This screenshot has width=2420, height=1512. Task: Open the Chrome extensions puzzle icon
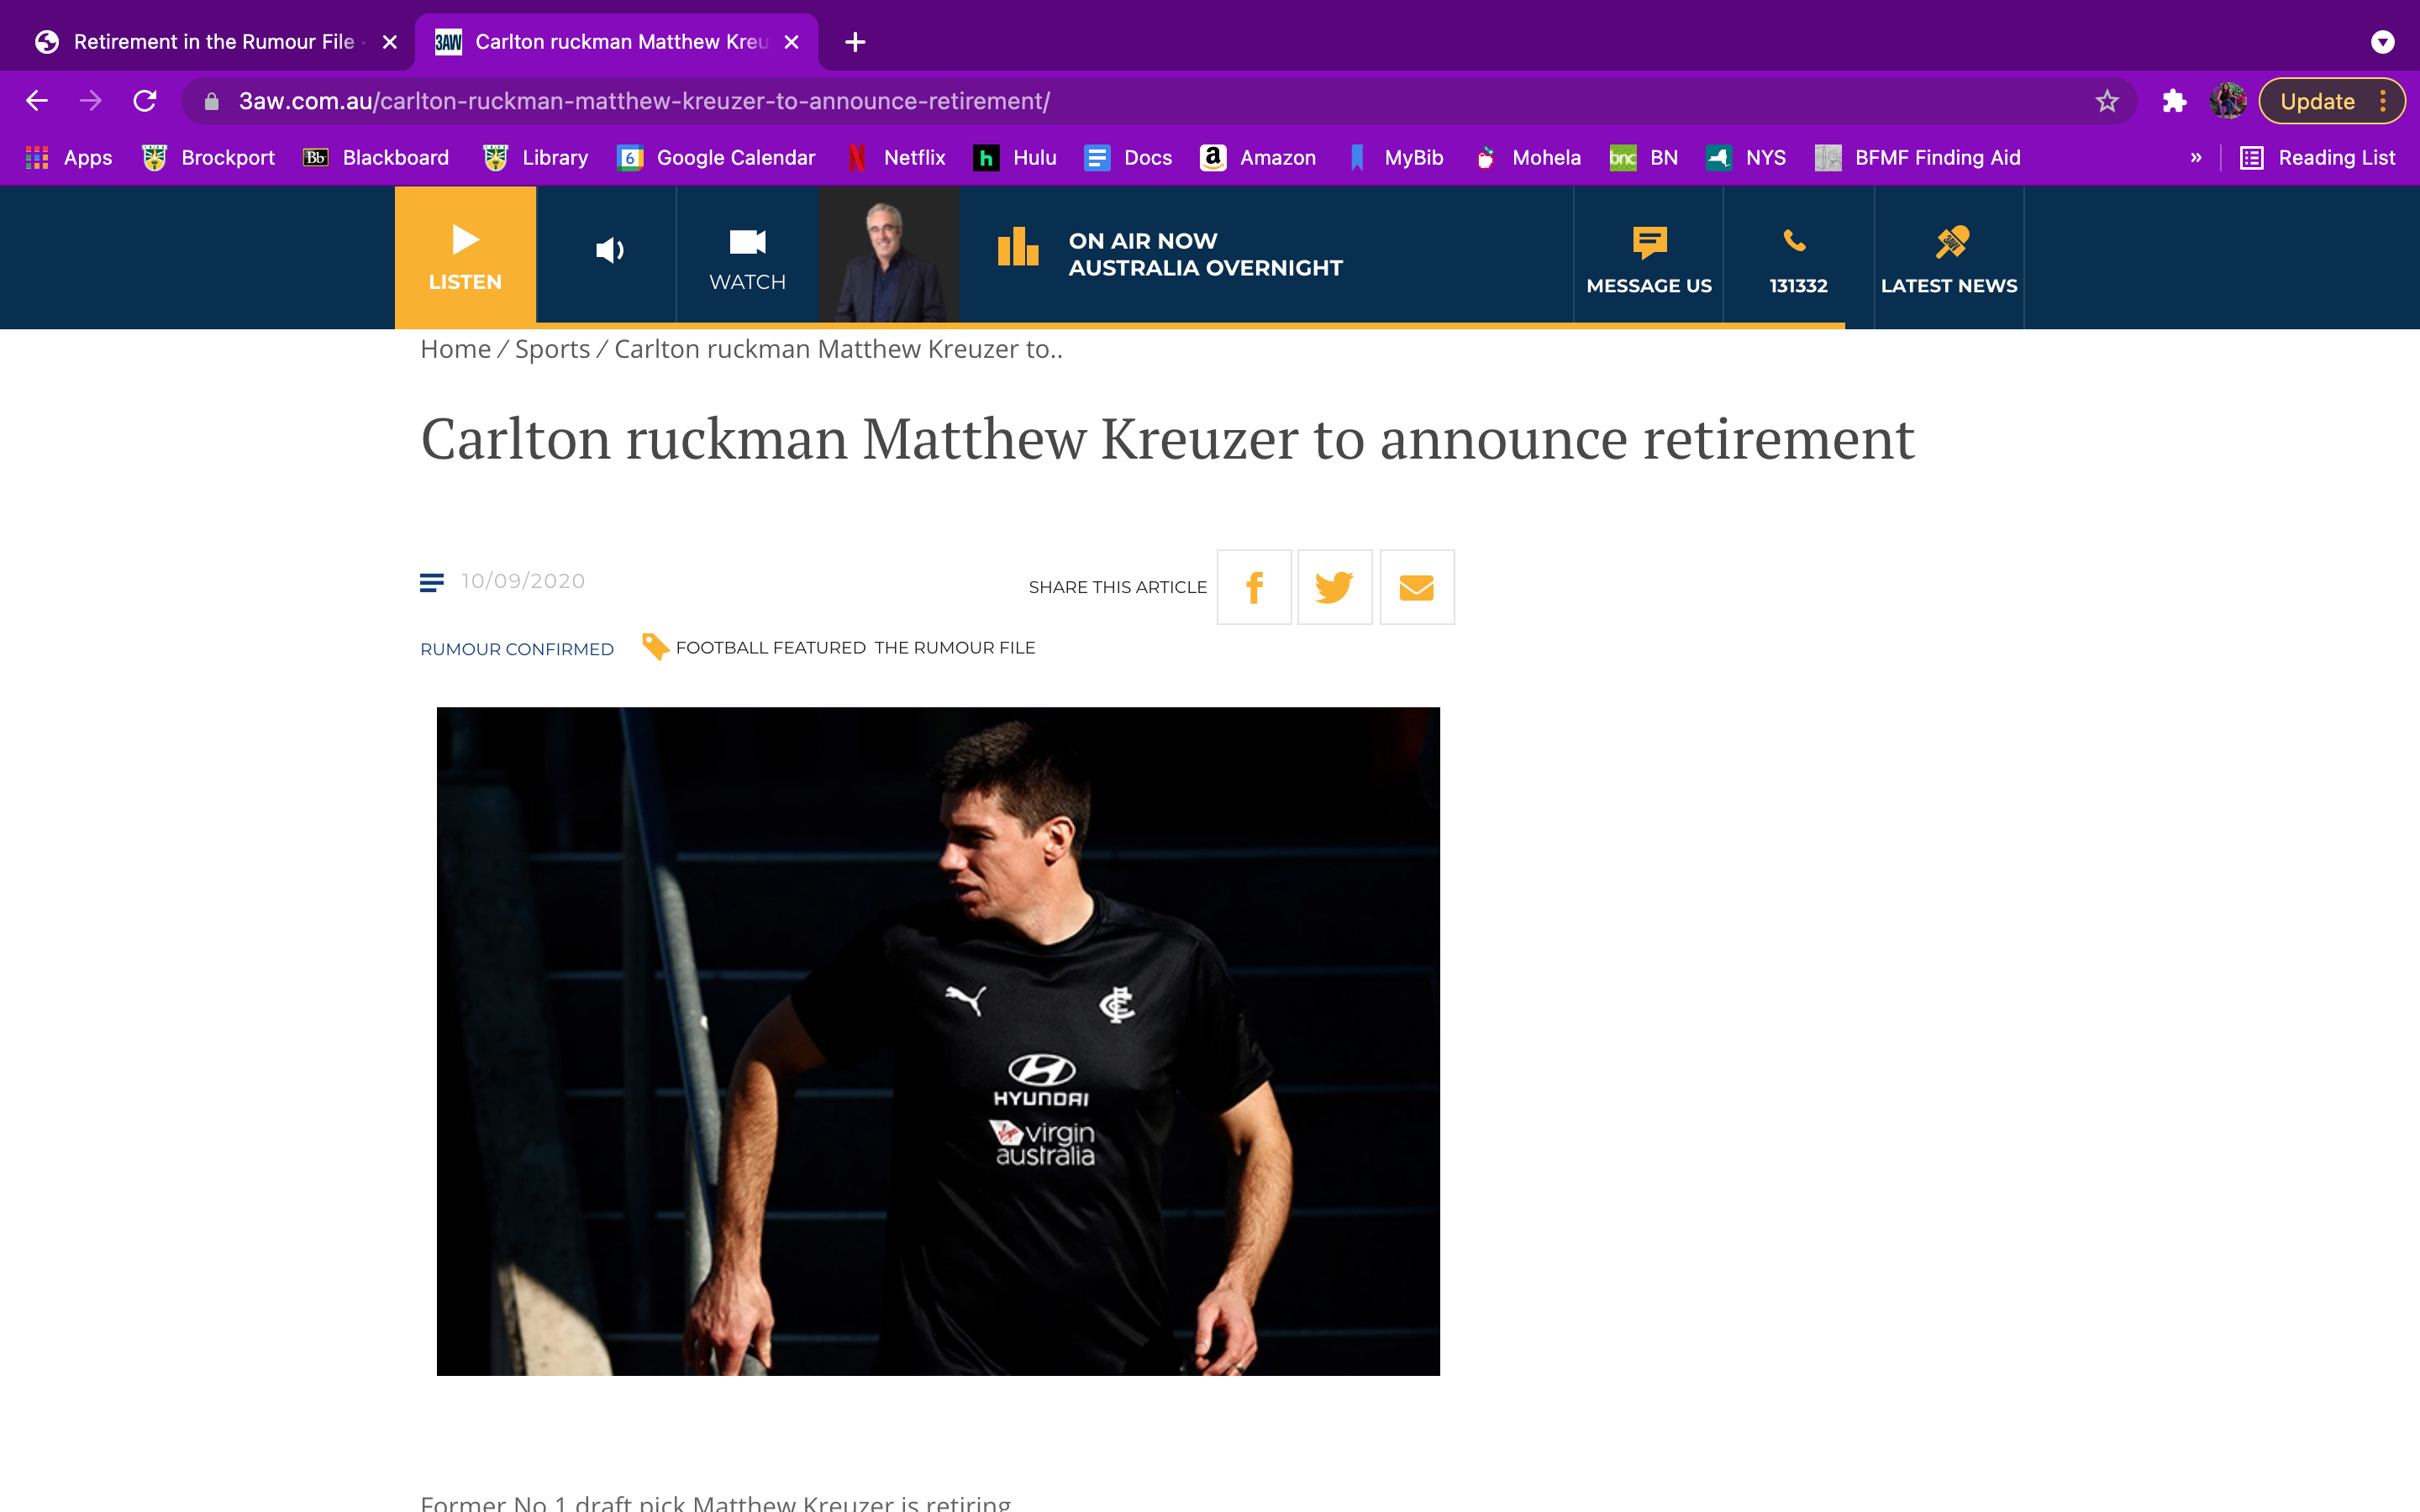pyautogui.click(x=2173, y=101)
